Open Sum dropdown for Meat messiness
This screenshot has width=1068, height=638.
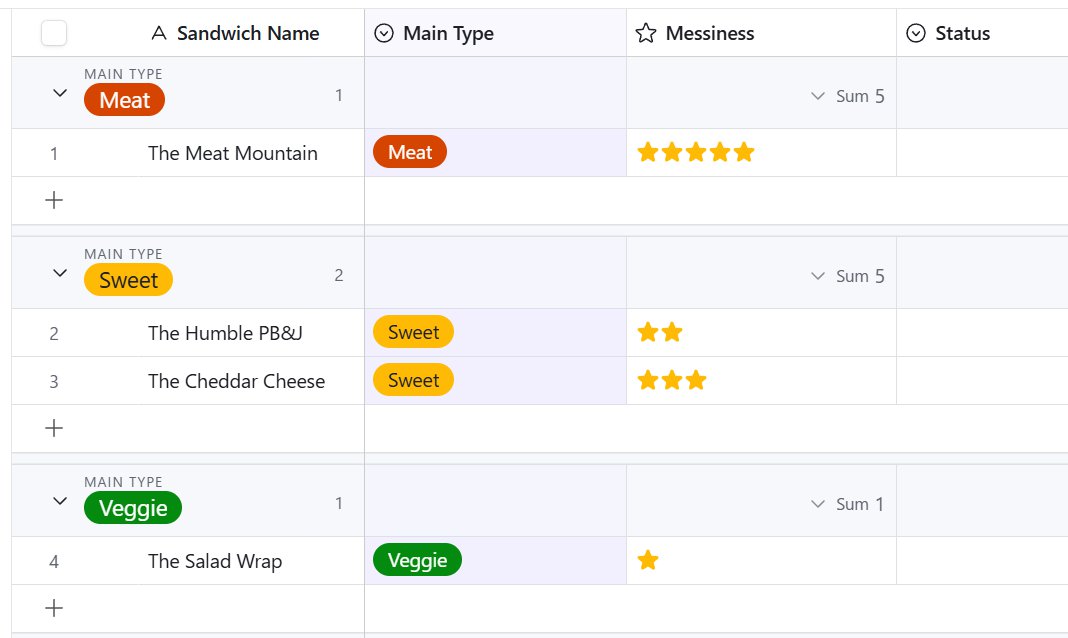pos(818,97)
